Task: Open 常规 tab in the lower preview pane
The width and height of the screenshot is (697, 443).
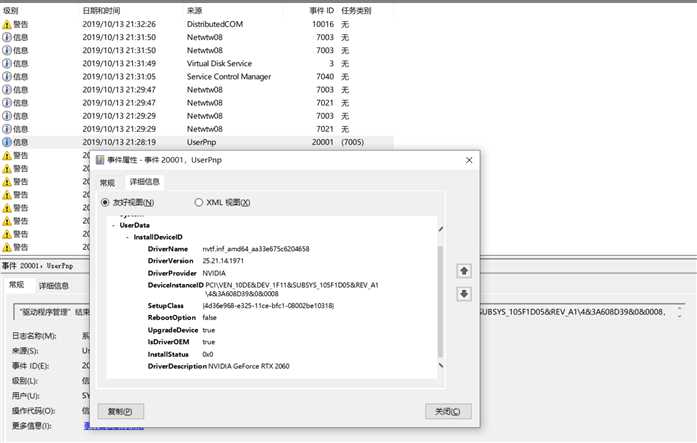Action: (16, 285)
